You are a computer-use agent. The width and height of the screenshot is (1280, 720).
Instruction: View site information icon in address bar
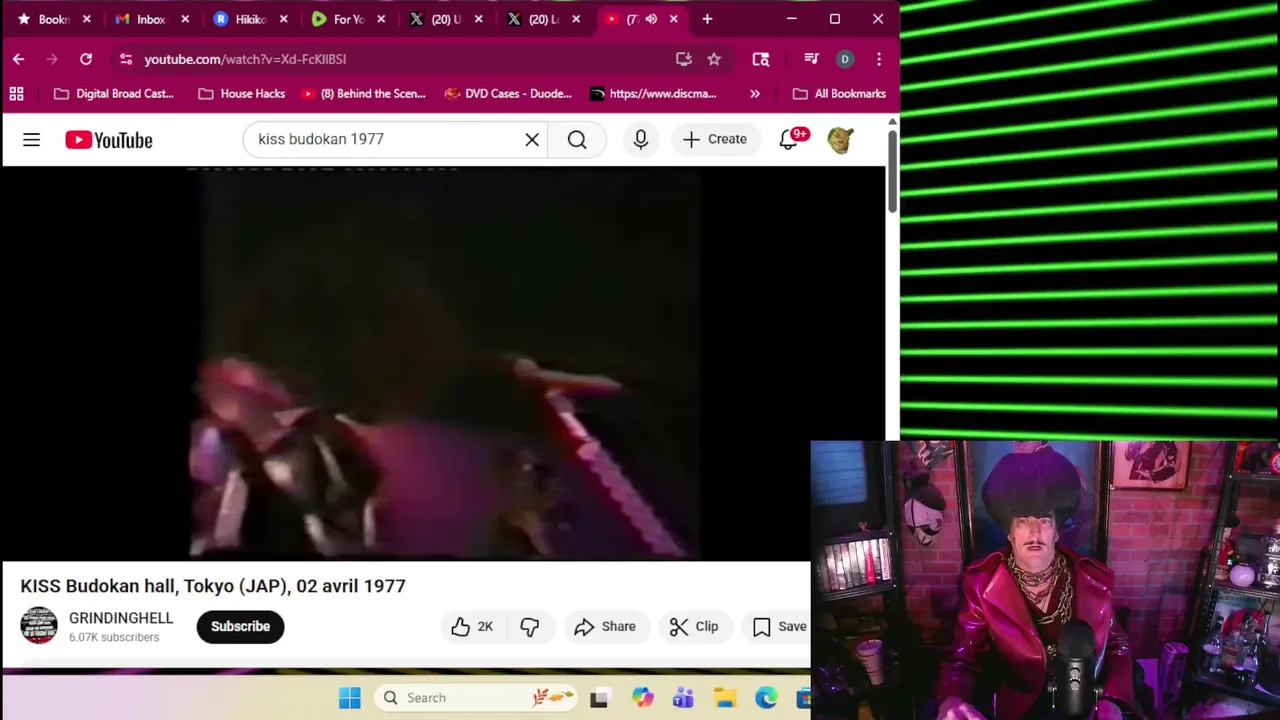point(125,59)
